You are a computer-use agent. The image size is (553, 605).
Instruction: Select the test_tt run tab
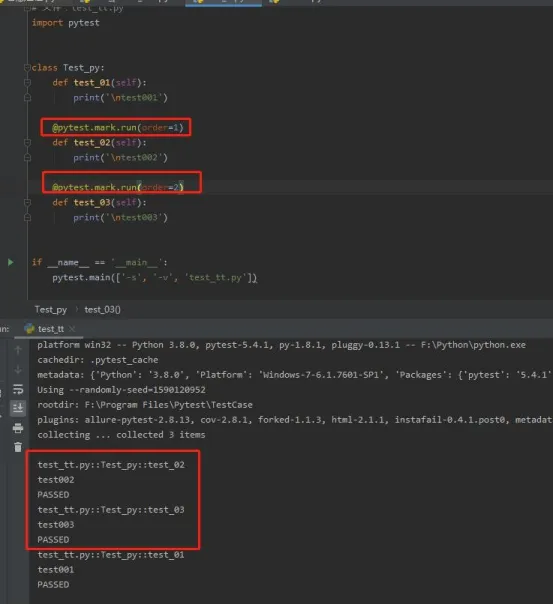pos(50,329)
